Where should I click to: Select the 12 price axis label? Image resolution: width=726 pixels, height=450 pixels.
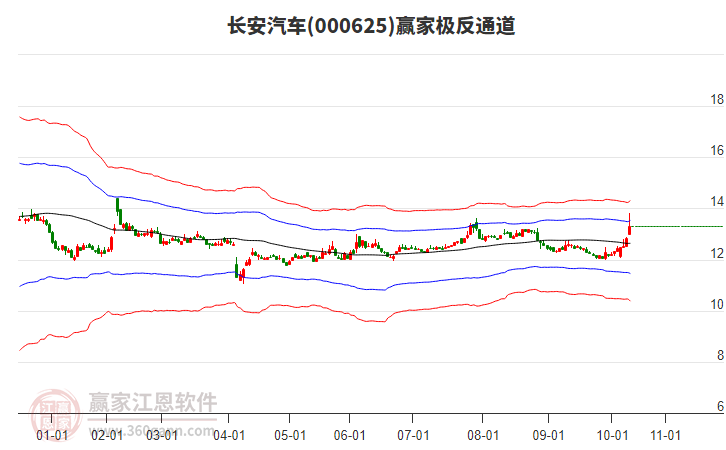pyautogui.click(x=717, y=253)
